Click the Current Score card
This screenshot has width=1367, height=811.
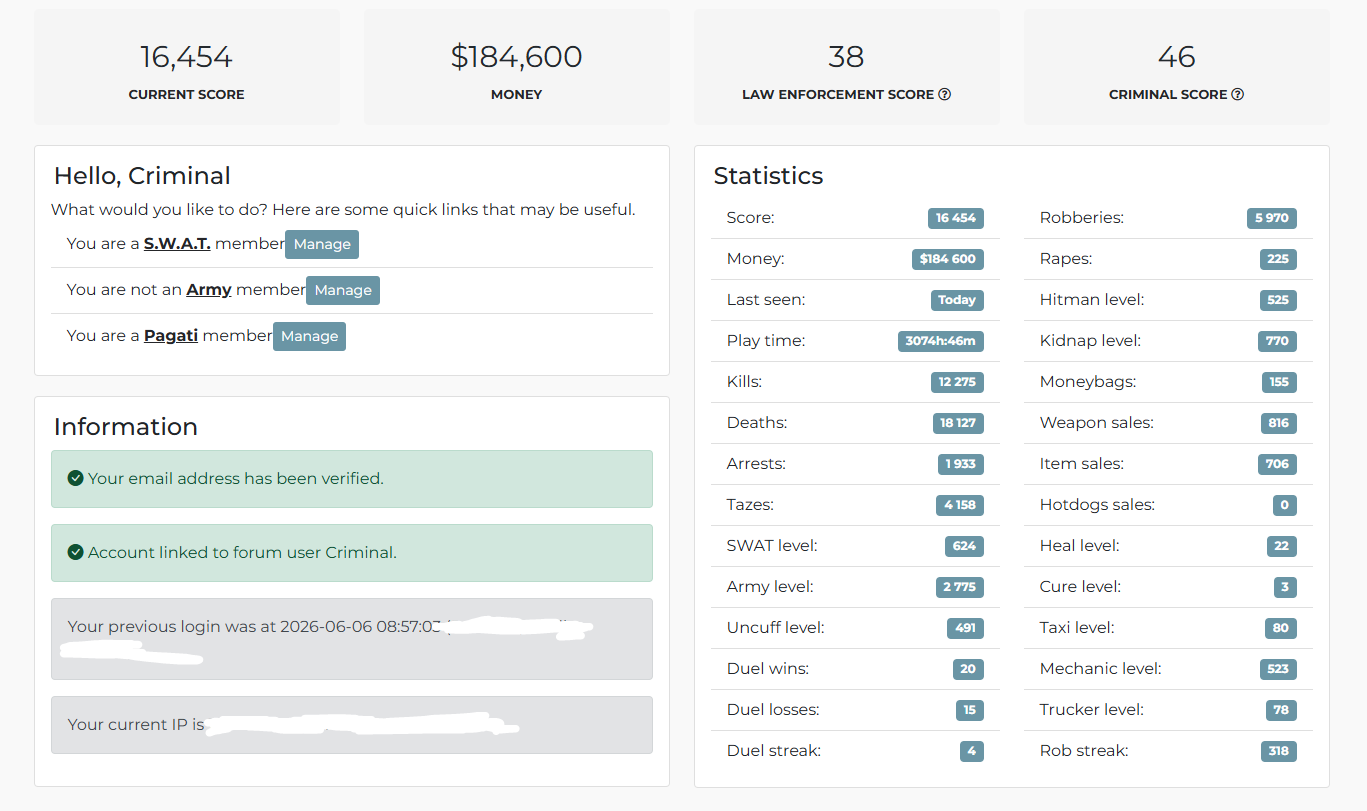click(187, 68)
